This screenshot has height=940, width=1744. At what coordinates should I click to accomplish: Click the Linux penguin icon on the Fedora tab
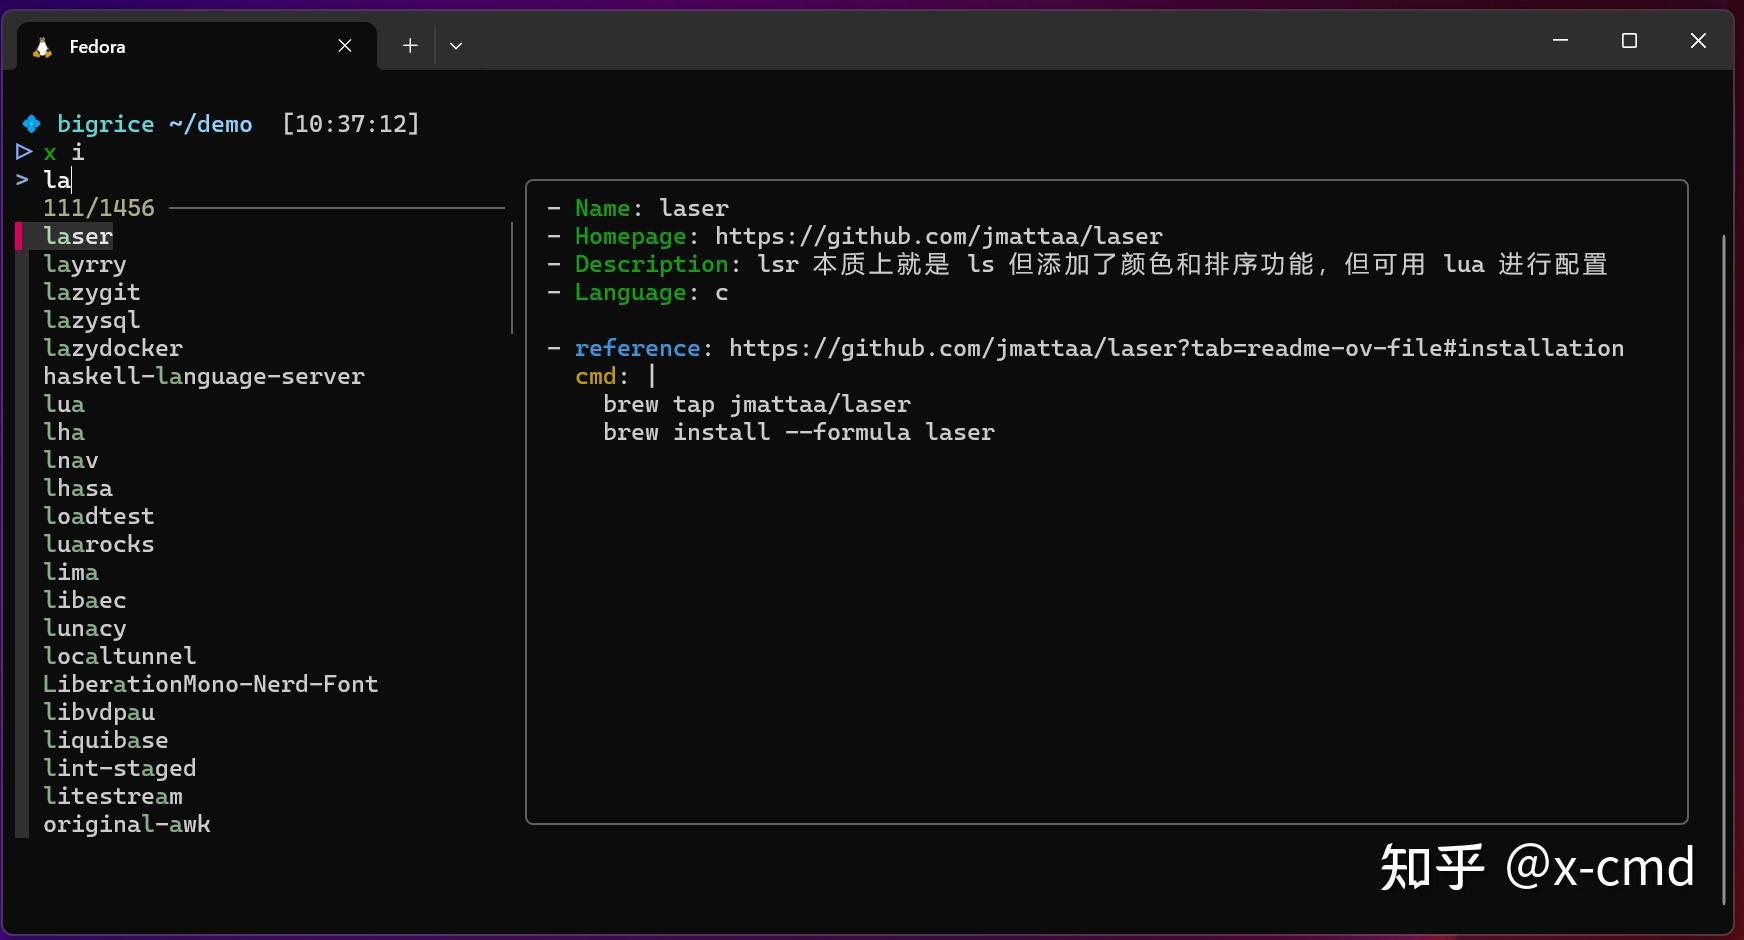point(41,46)
